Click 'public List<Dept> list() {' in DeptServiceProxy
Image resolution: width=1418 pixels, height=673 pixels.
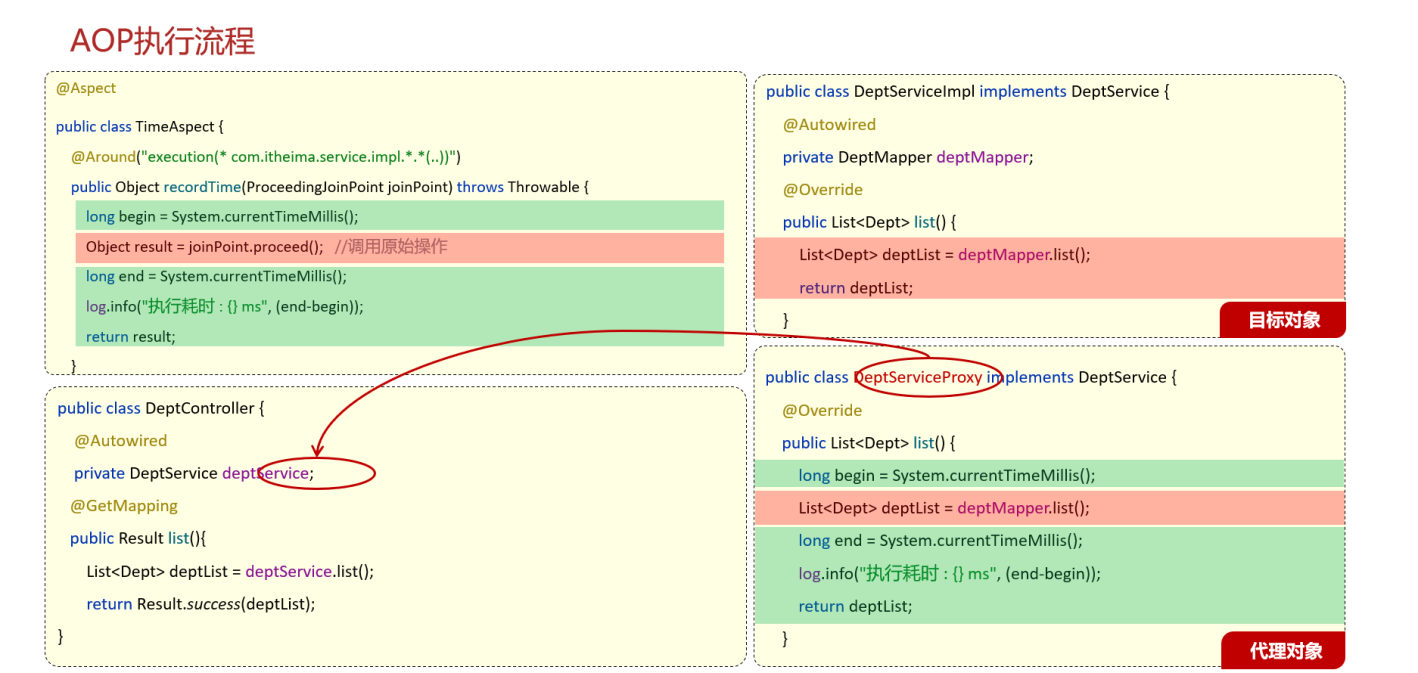pos(869,443)
